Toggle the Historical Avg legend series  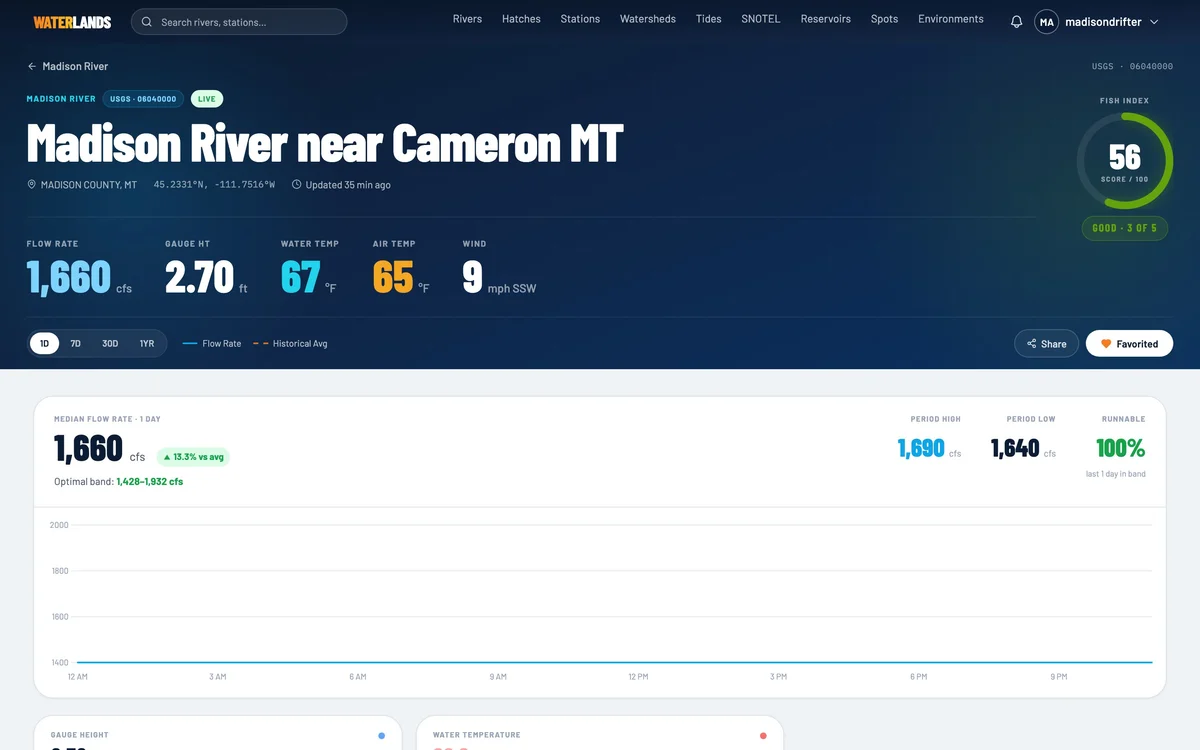(x=290, y=344)
